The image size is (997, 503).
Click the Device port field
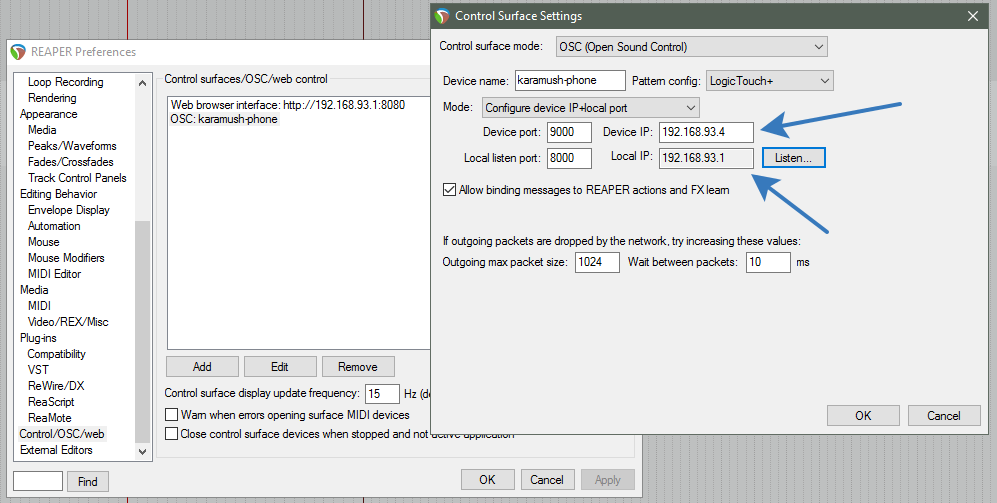[569, 132]
